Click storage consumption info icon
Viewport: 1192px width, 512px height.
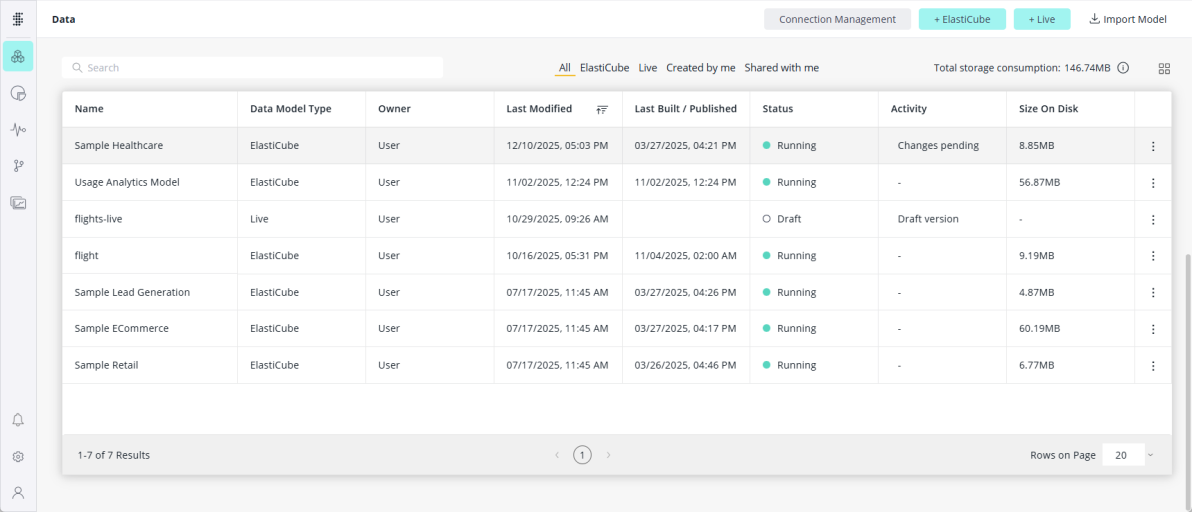point(1123,68)
